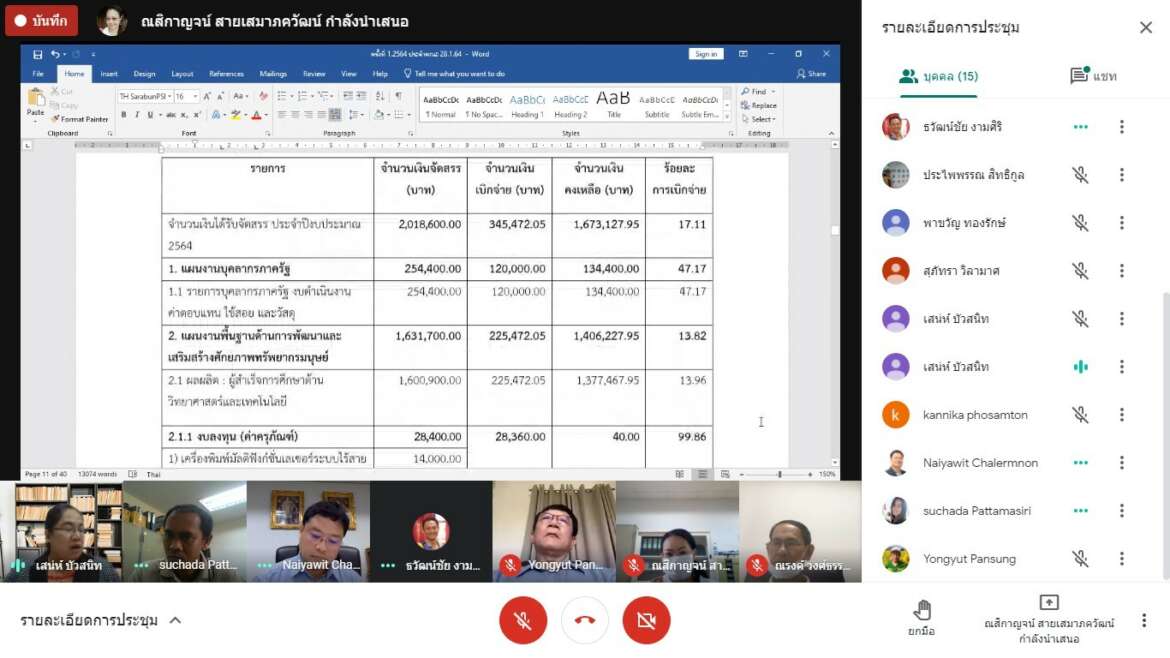Image resolution: width=1170 pixels, height=658 pixels.
Task: Open options menu for สุภัทรา วิลามาศ
Action: pyautogui.click(x=1121, y=271)
